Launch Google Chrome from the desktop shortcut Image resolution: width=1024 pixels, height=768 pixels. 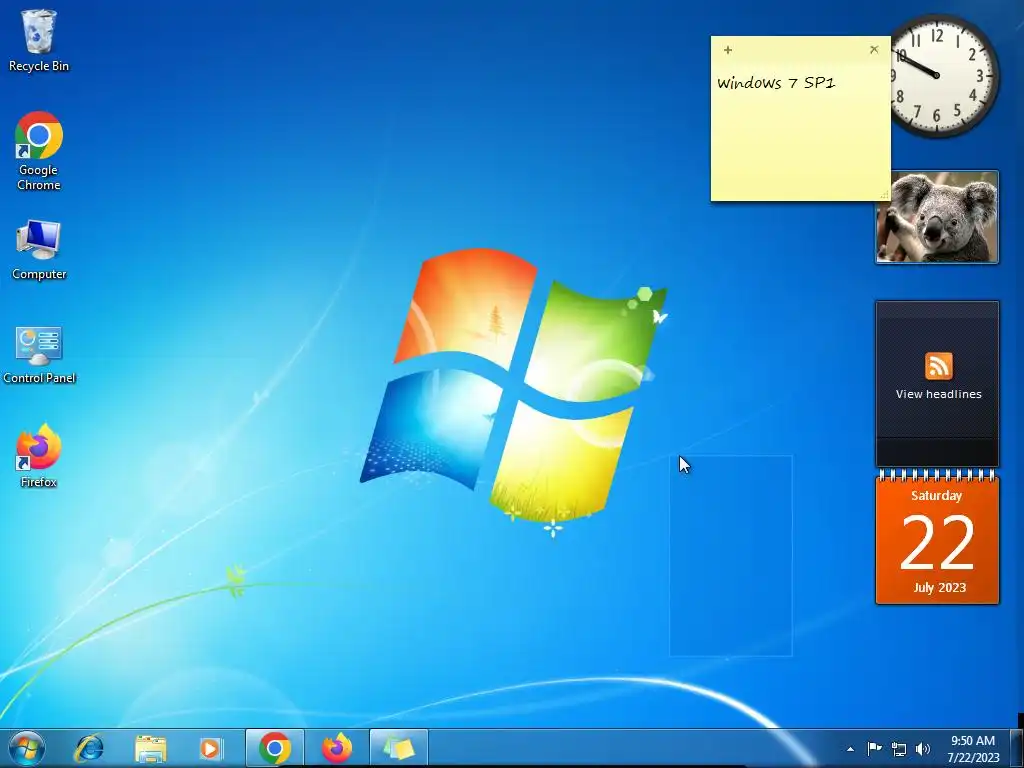click(39, 151)
